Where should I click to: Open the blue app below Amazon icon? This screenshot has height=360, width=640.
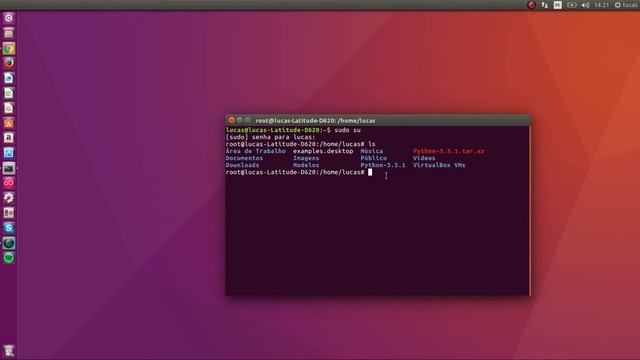[x=9, y=153]
